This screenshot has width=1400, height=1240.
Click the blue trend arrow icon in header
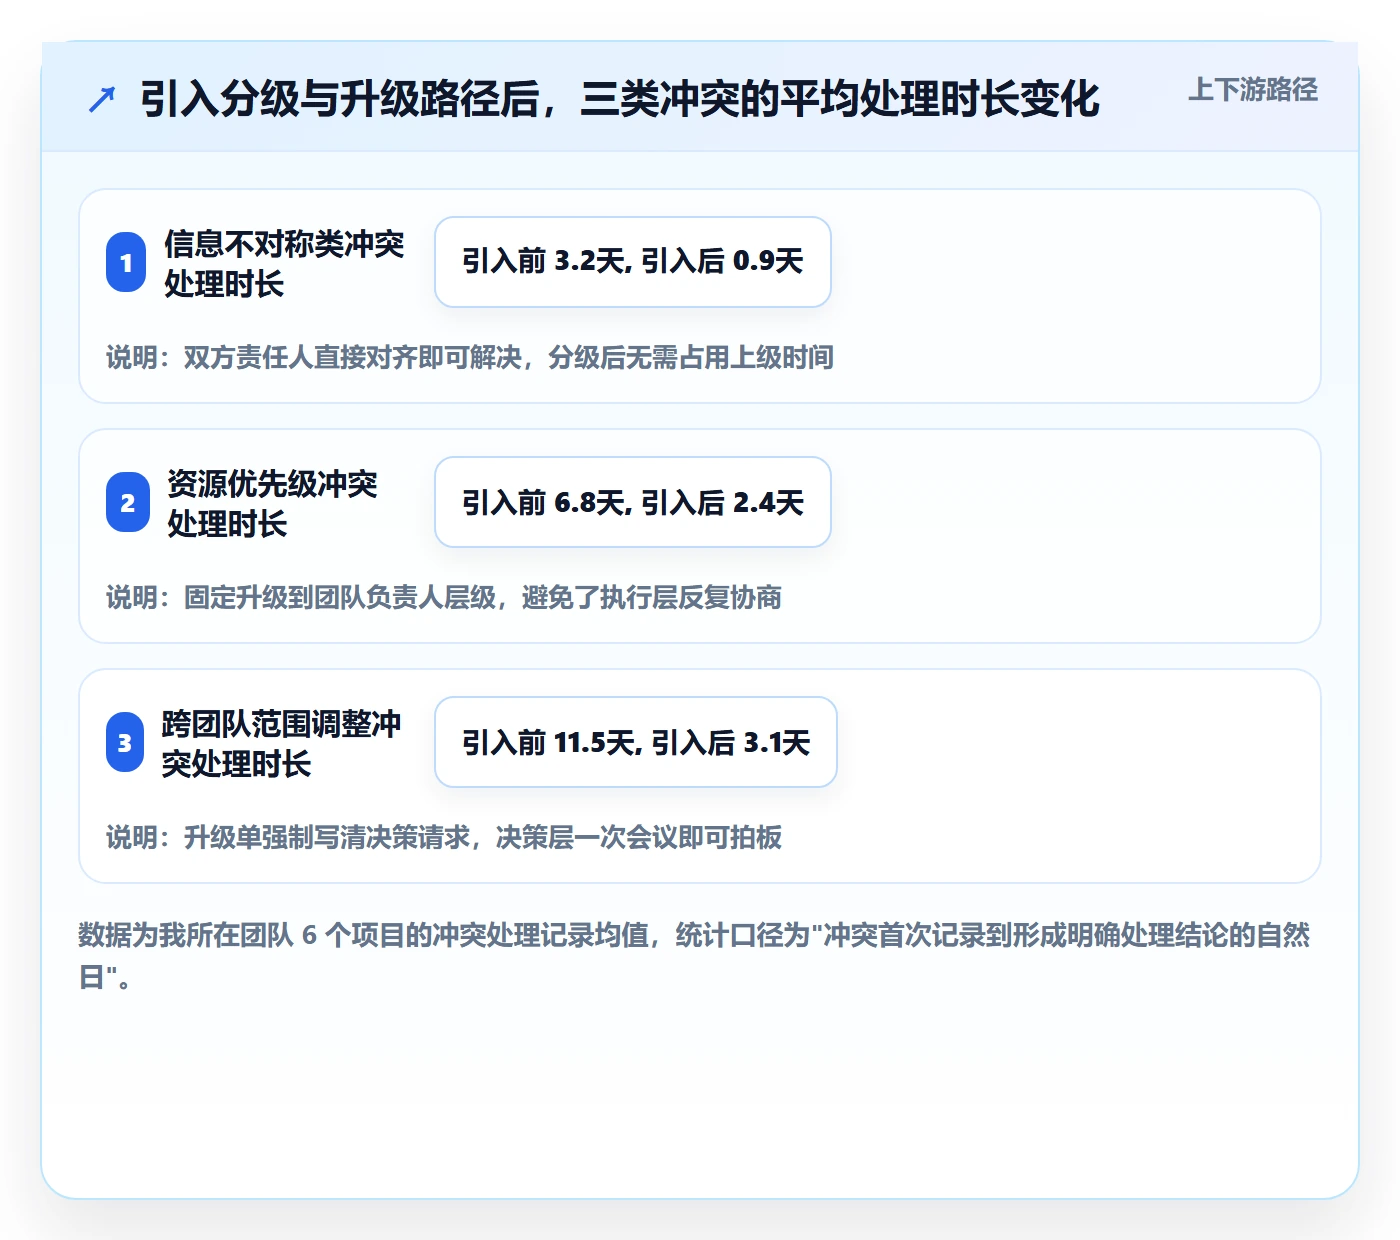pos(102,99)
